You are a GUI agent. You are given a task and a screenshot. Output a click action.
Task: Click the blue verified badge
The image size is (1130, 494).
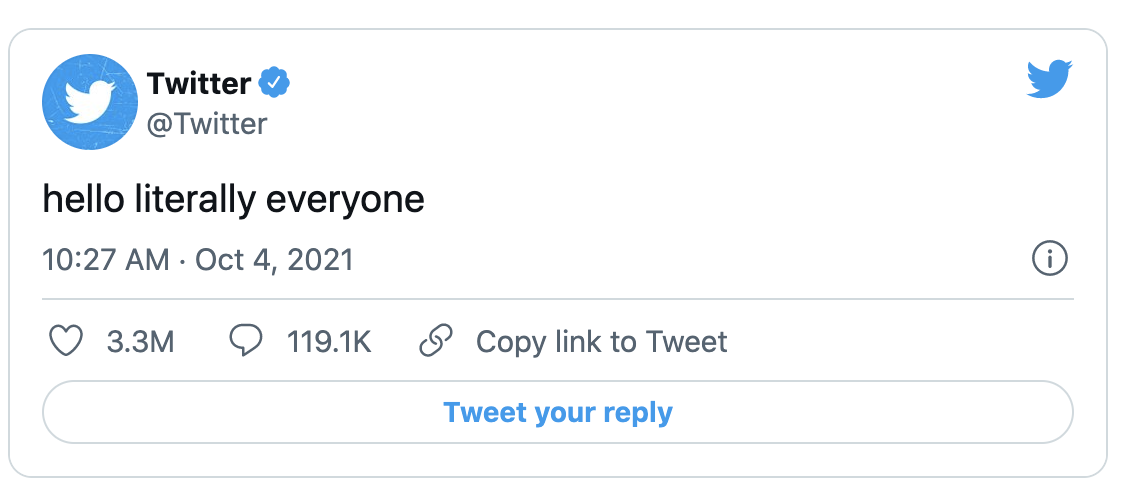pos(275,83)
